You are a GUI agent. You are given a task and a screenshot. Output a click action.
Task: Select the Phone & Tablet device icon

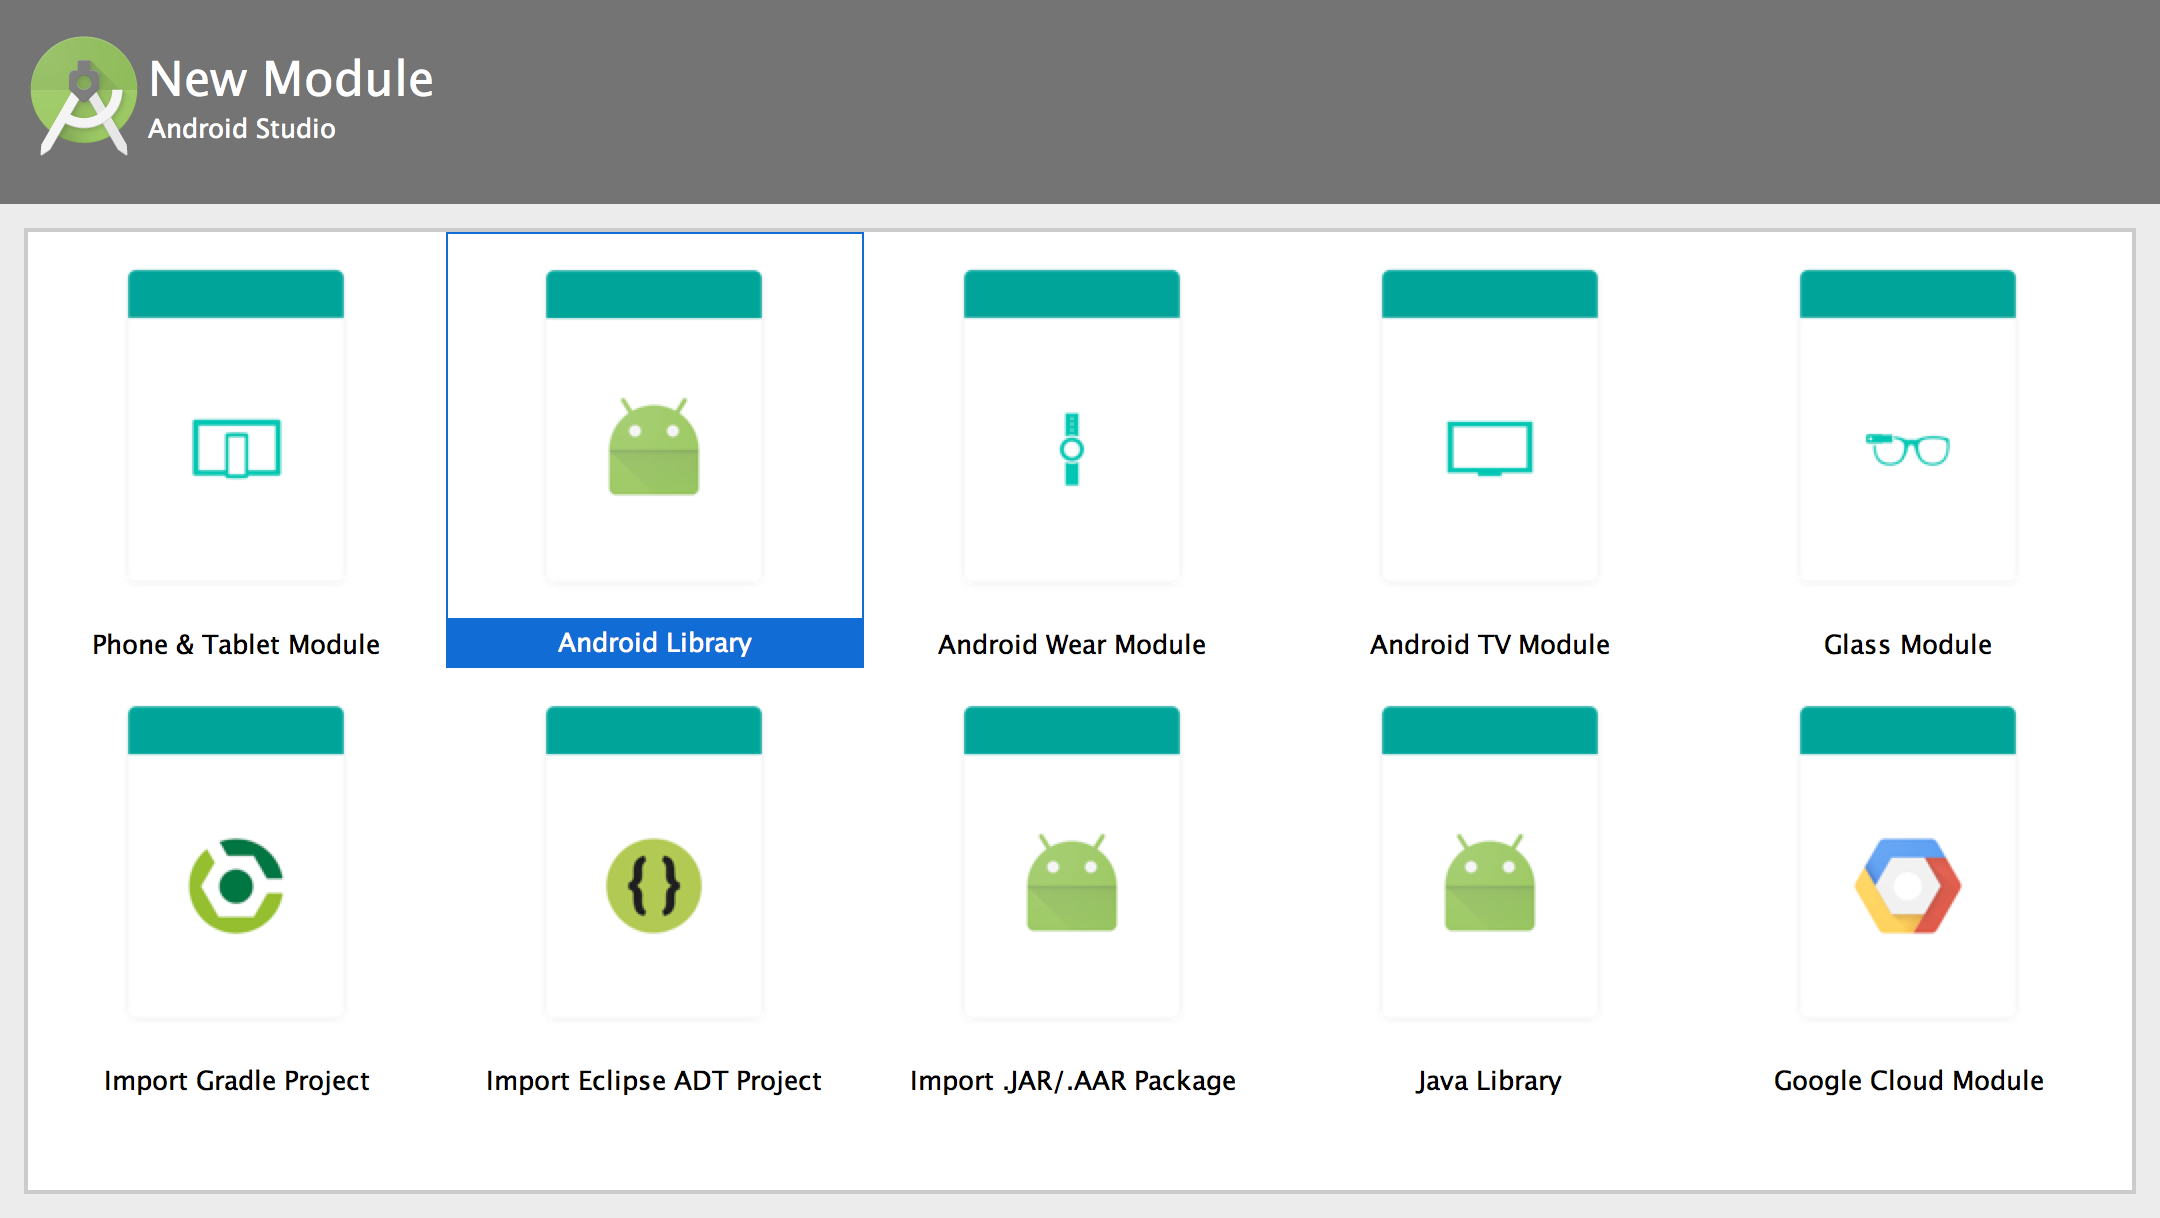point(236,448)
